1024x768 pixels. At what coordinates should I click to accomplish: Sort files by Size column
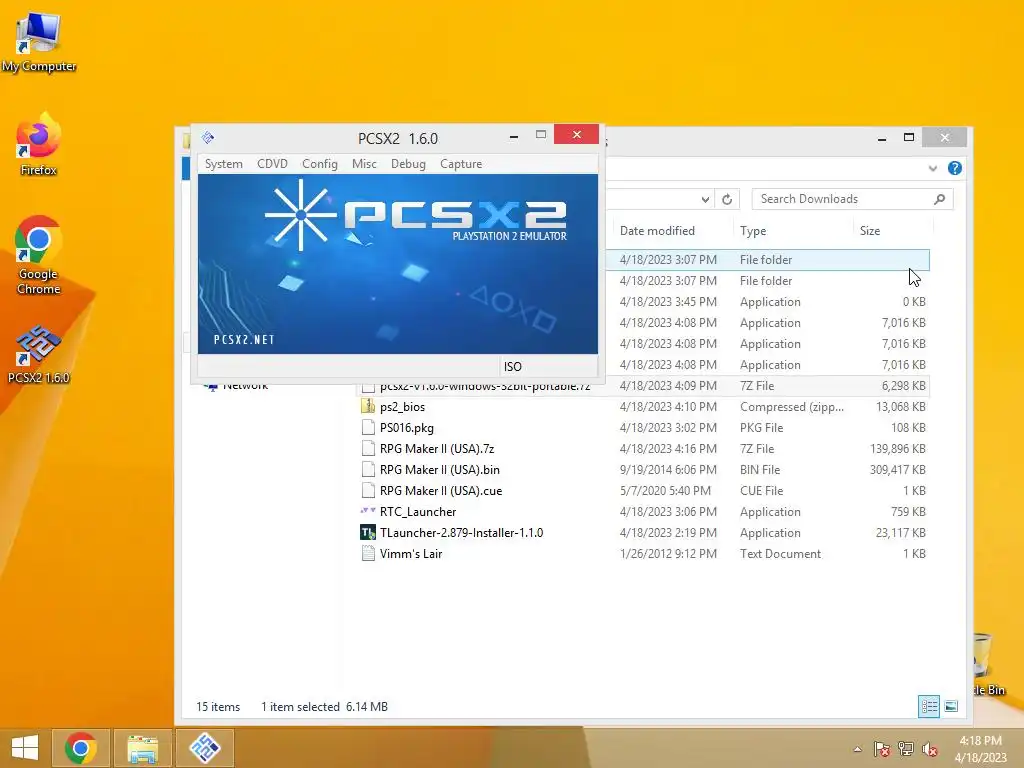tap(870, 231)
